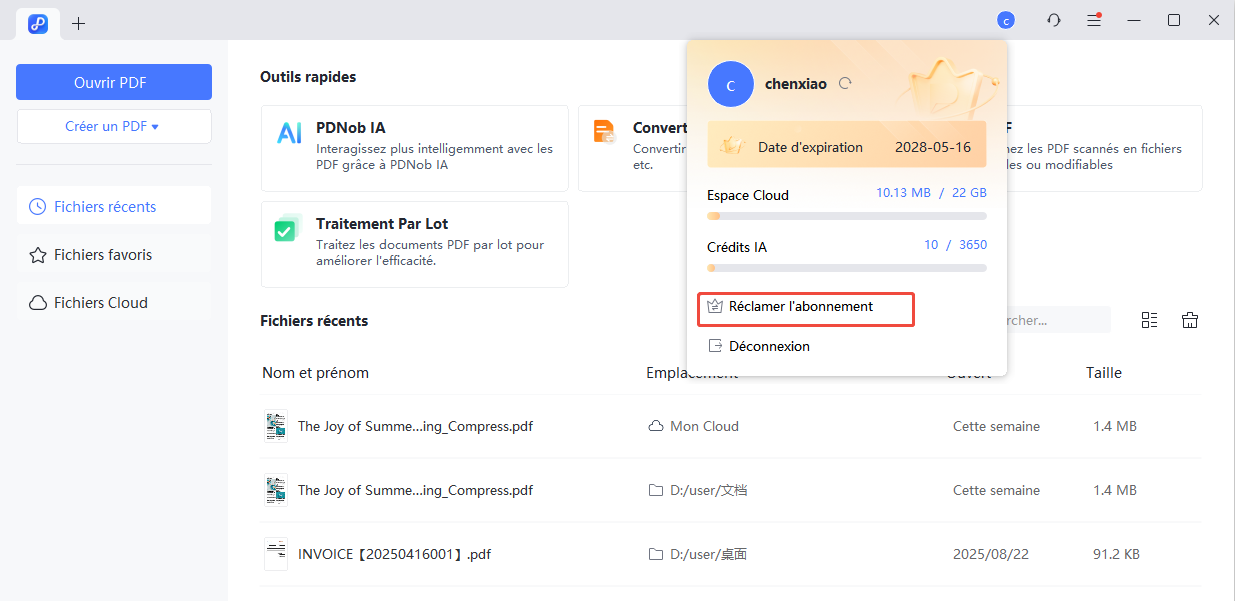Open Traitement Par Lot tool
Screen dimensions: 1235x601
[414, 244]
